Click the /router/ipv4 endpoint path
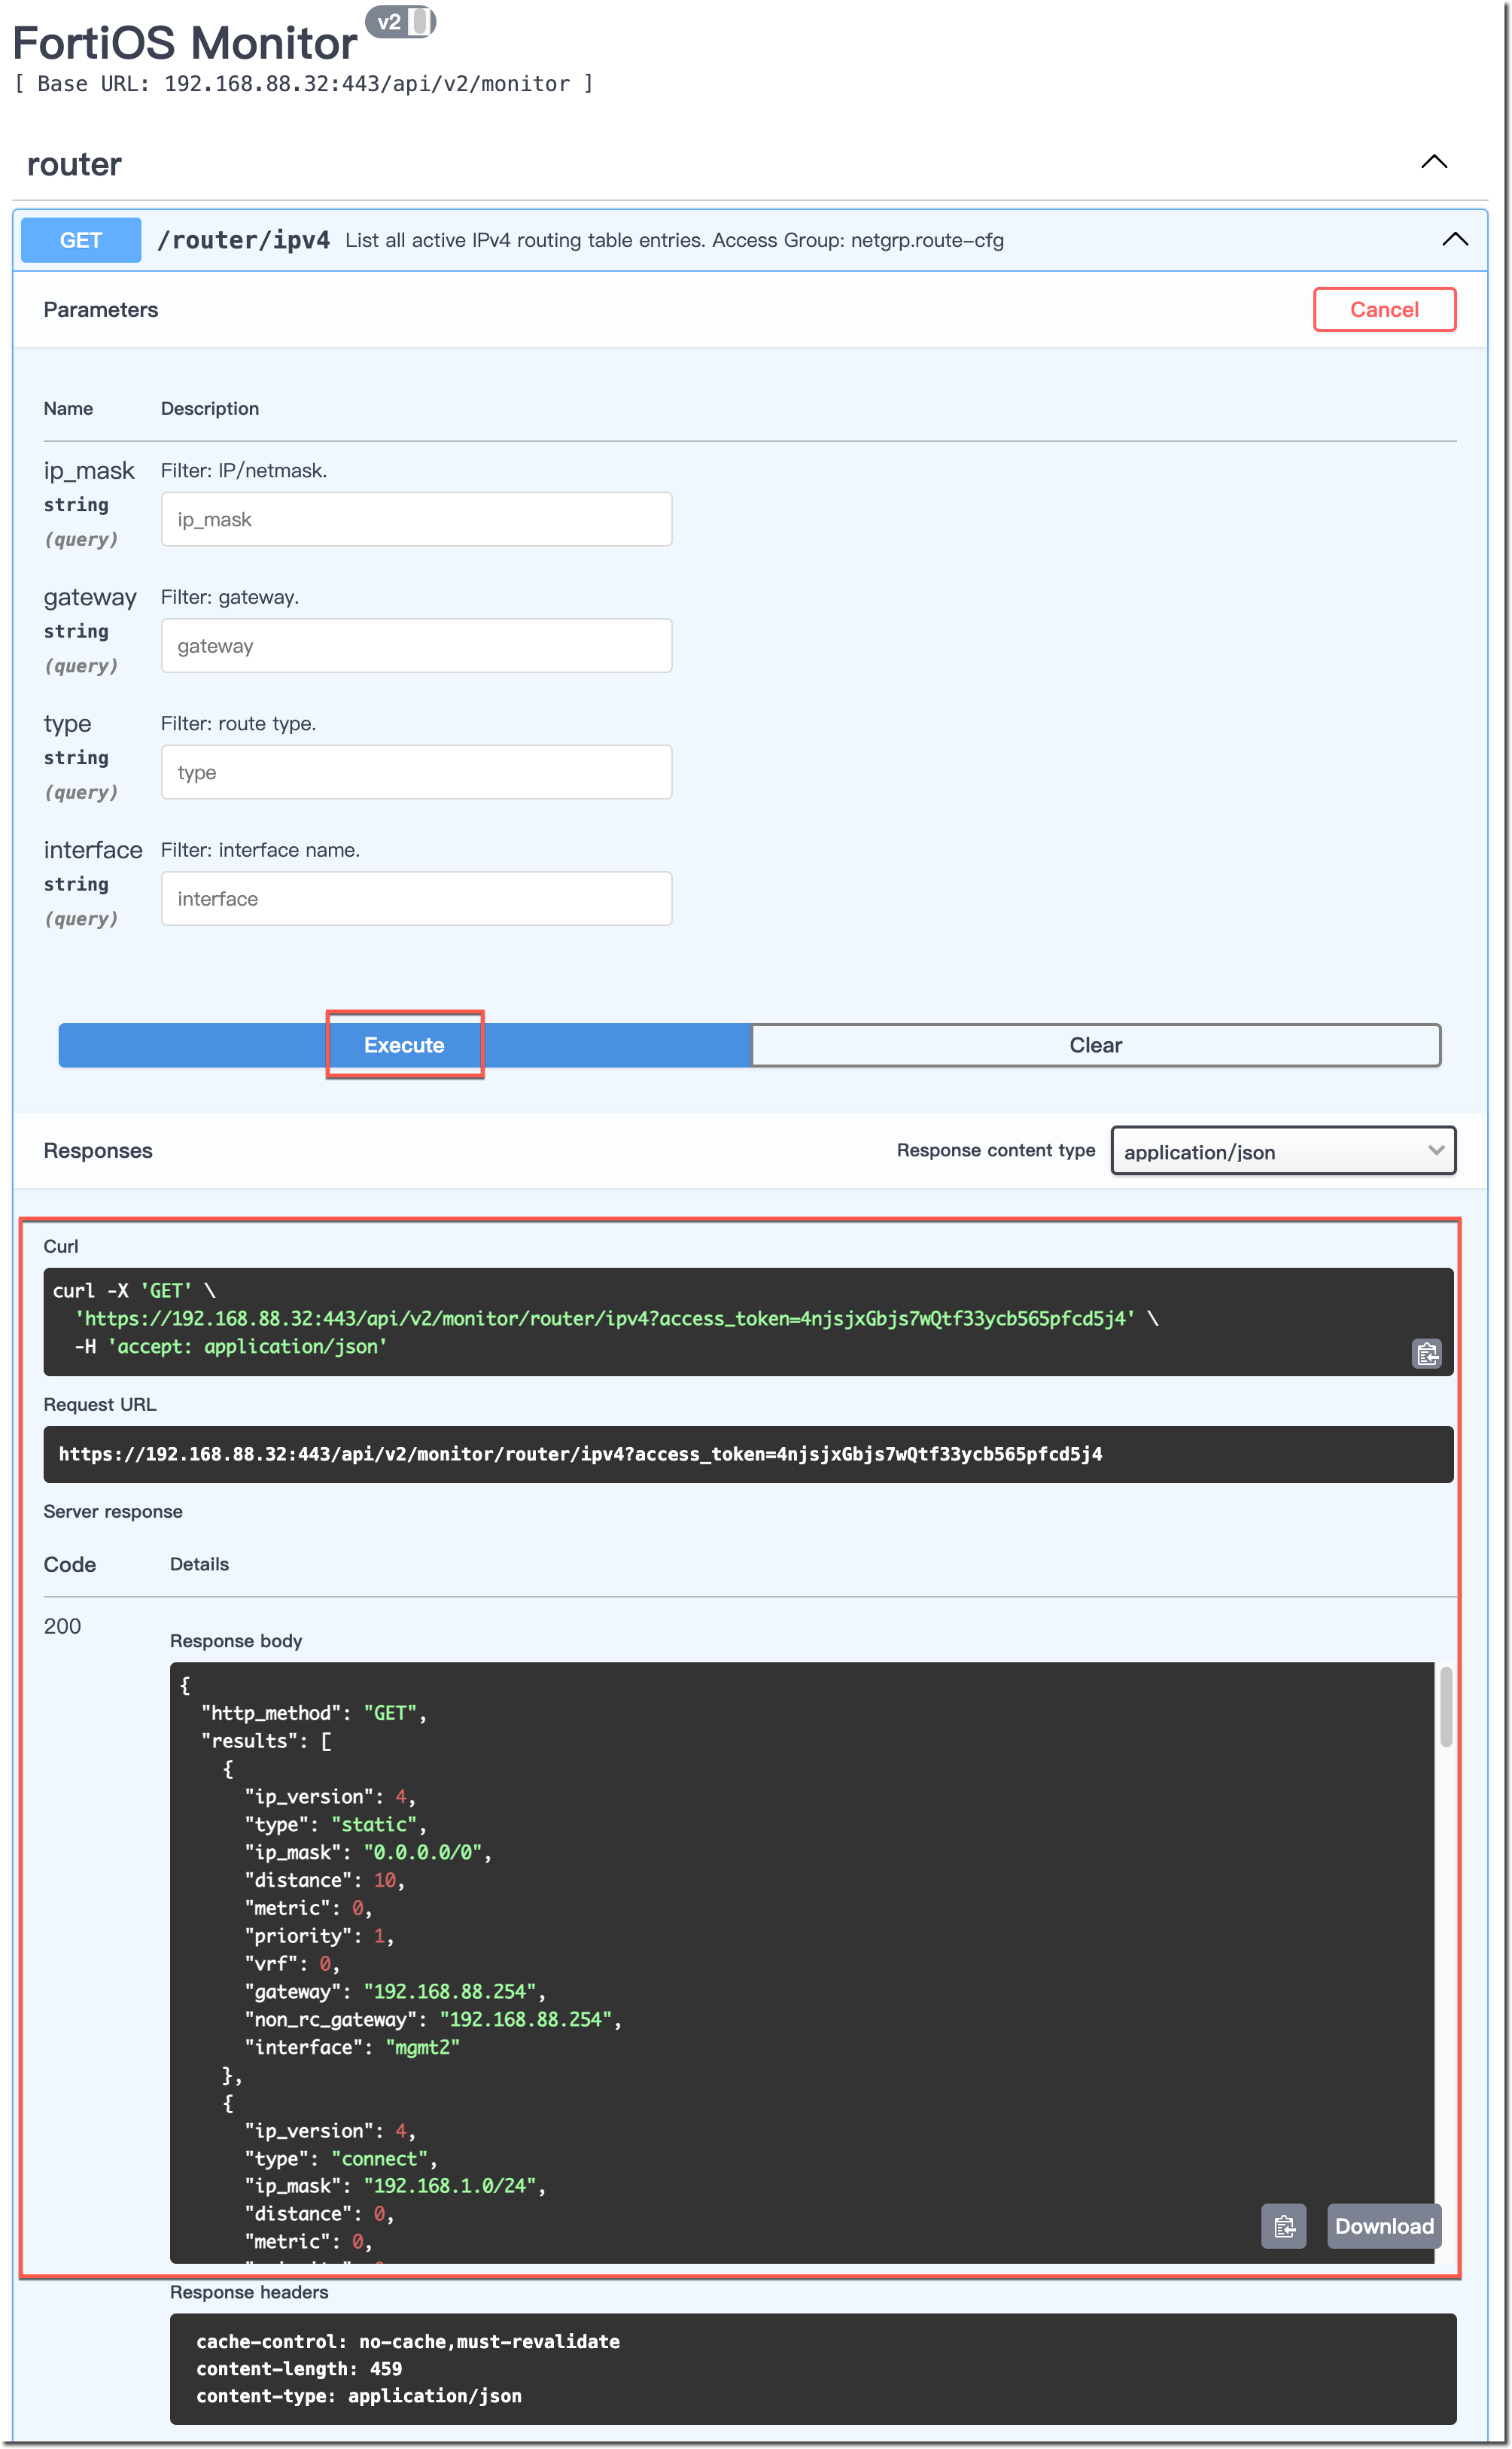Screen dimensions: 1512x2449 (x=244, y=240)
